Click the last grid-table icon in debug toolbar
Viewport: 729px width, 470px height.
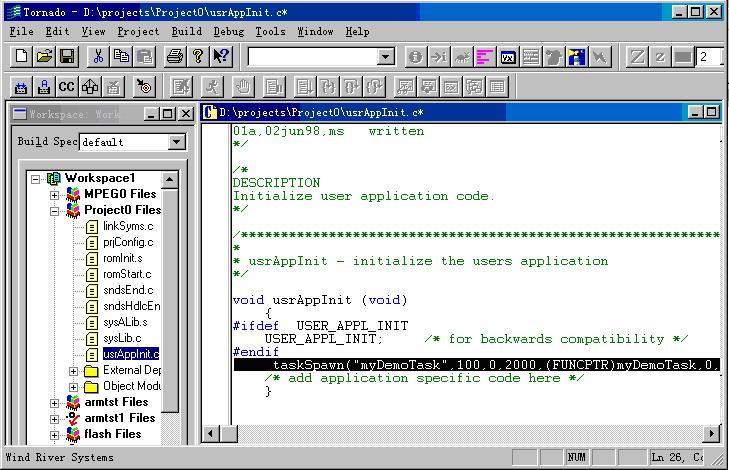point(497,86)
